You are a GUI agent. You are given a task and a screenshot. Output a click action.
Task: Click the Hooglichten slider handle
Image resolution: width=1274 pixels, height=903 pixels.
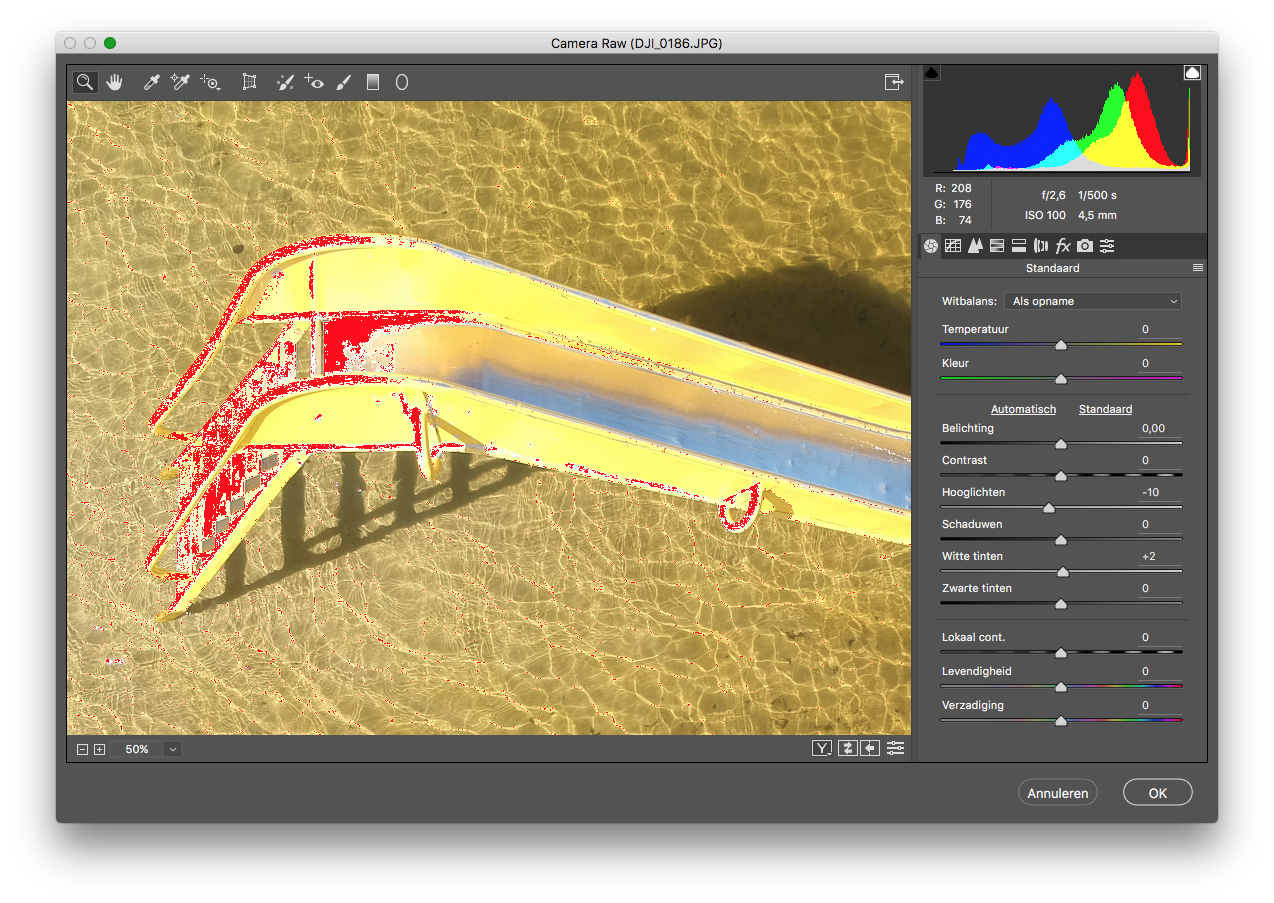(x=1049, y=508)
